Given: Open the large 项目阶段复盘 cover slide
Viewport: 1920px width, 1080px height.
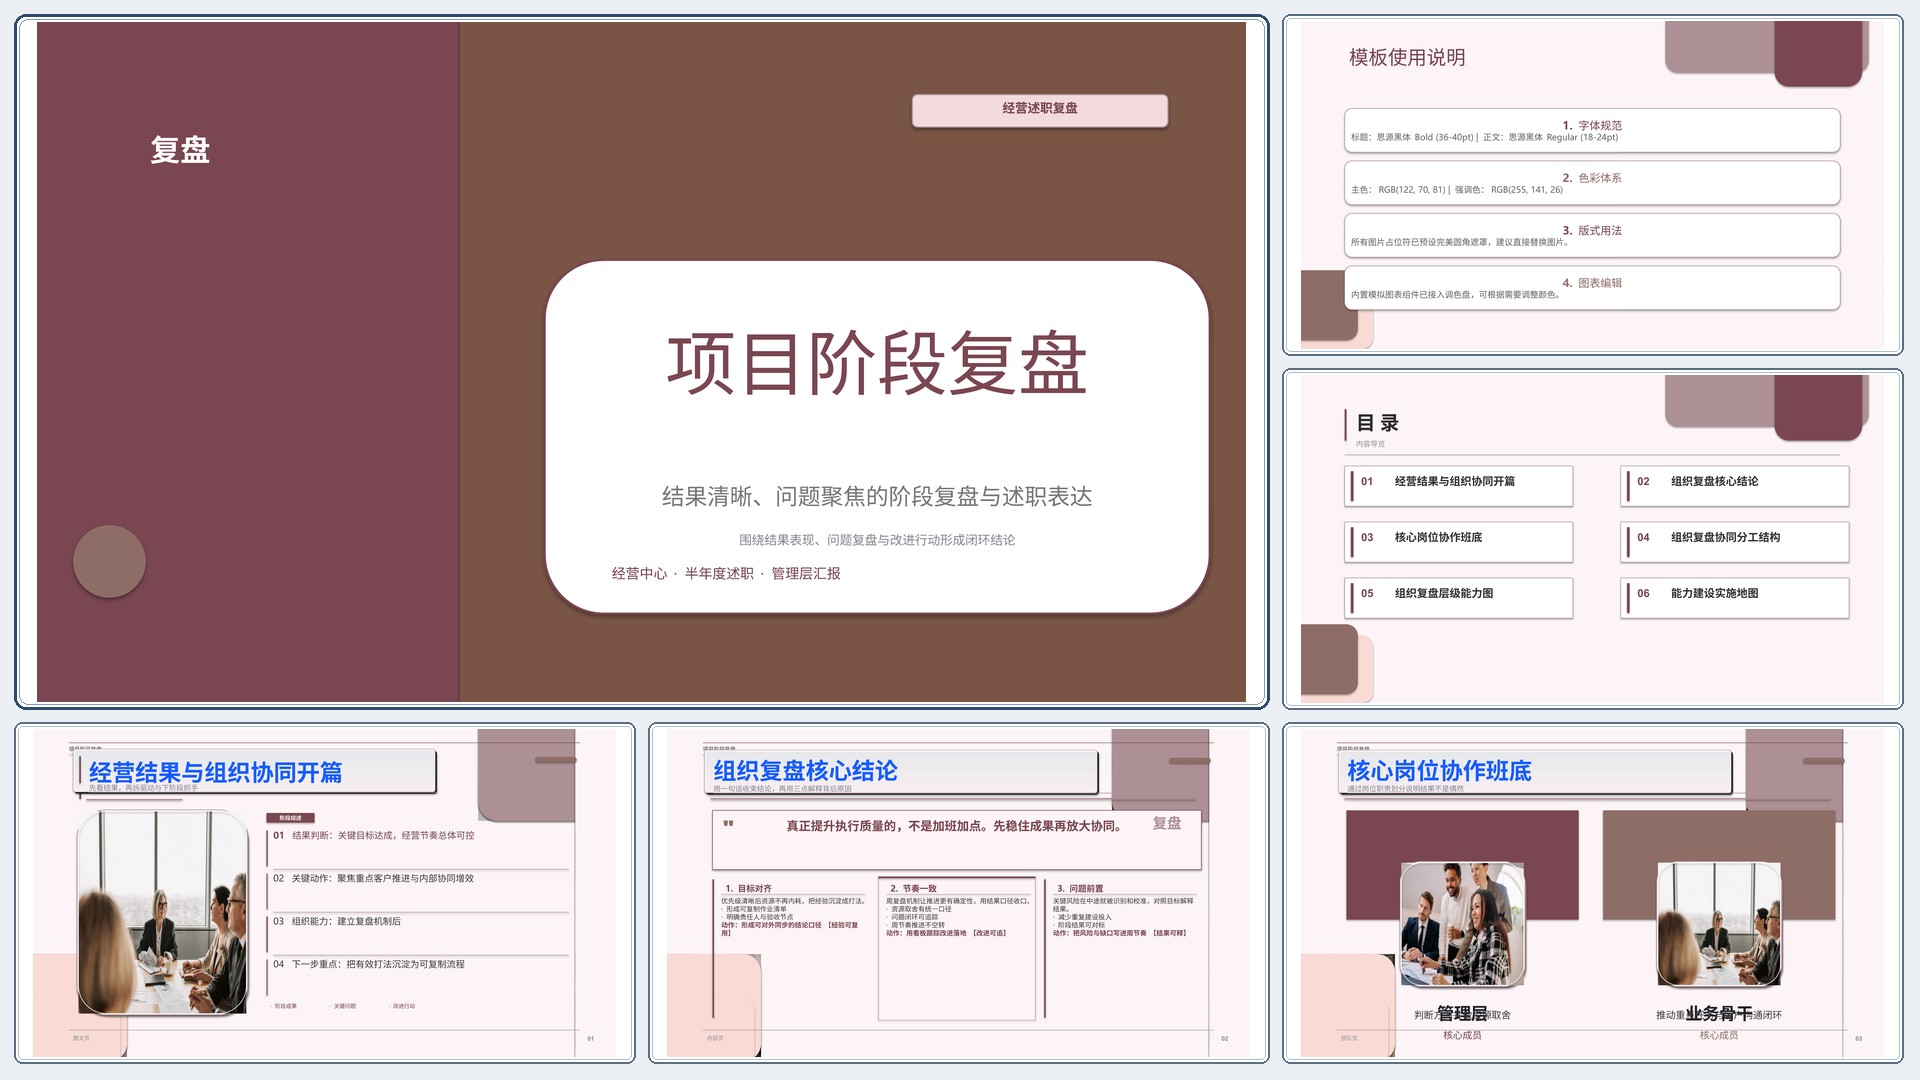Looking at the screenshot, I should click(x=641, y=362).
